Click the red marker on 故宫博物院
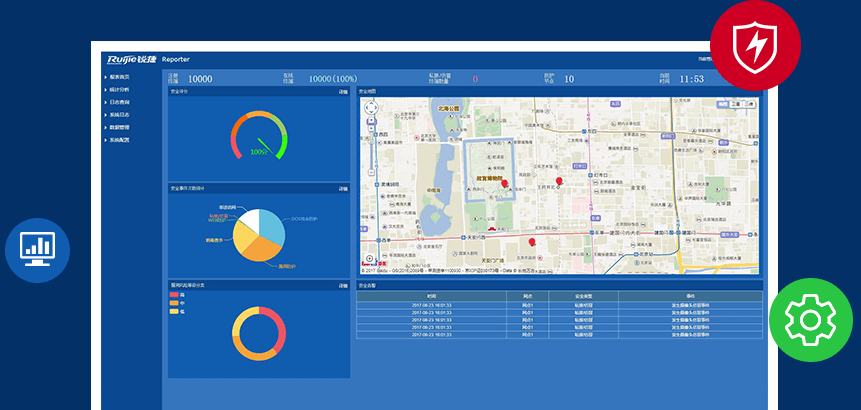 (x=504, y=184)
